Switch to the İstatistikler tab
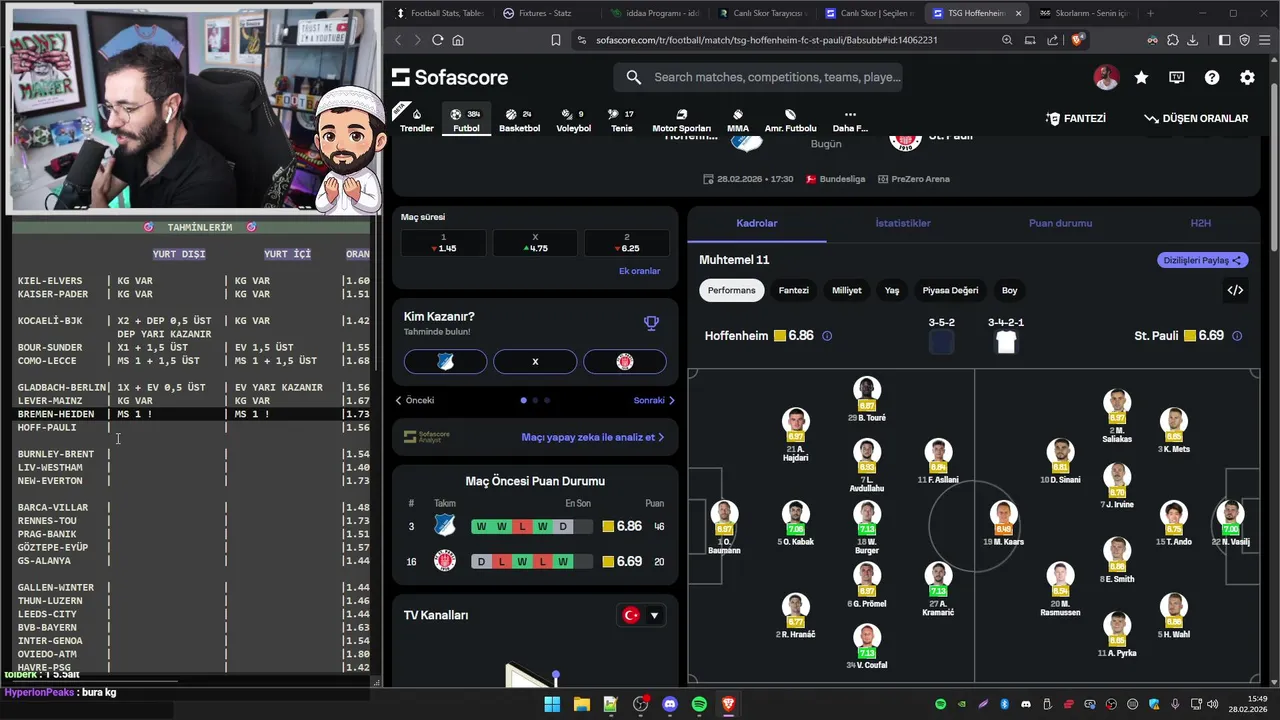 (x=903, y=223)
